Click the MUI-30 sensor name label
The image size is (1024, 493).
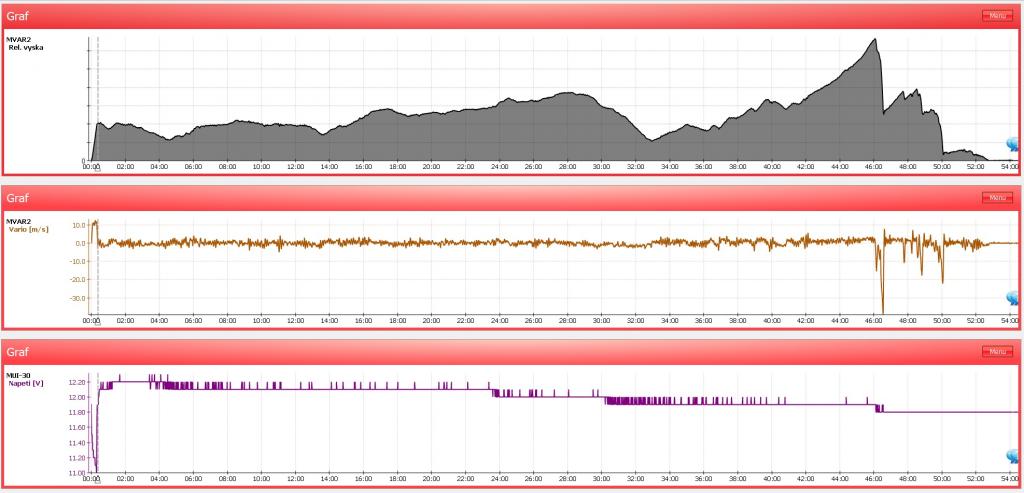tap(20, 375)
